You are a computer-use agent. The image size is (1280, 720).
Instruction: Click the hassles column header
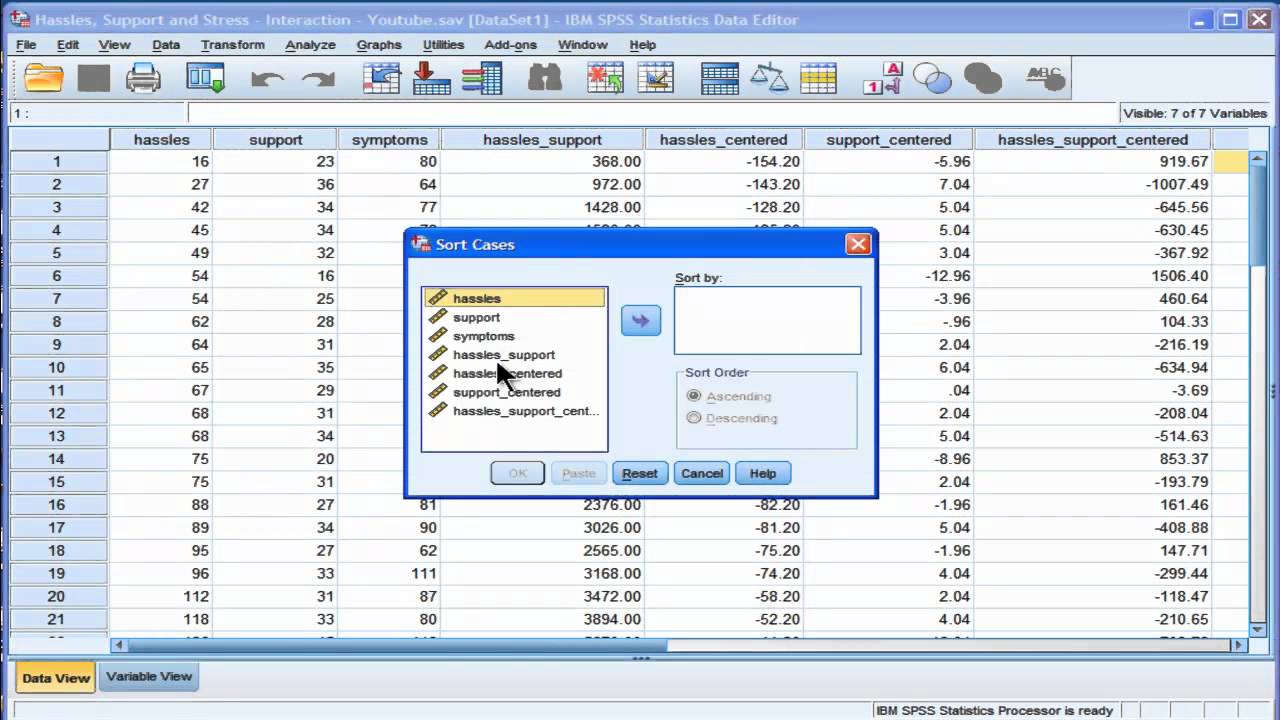pyautogui.click(x=161, y=140)
